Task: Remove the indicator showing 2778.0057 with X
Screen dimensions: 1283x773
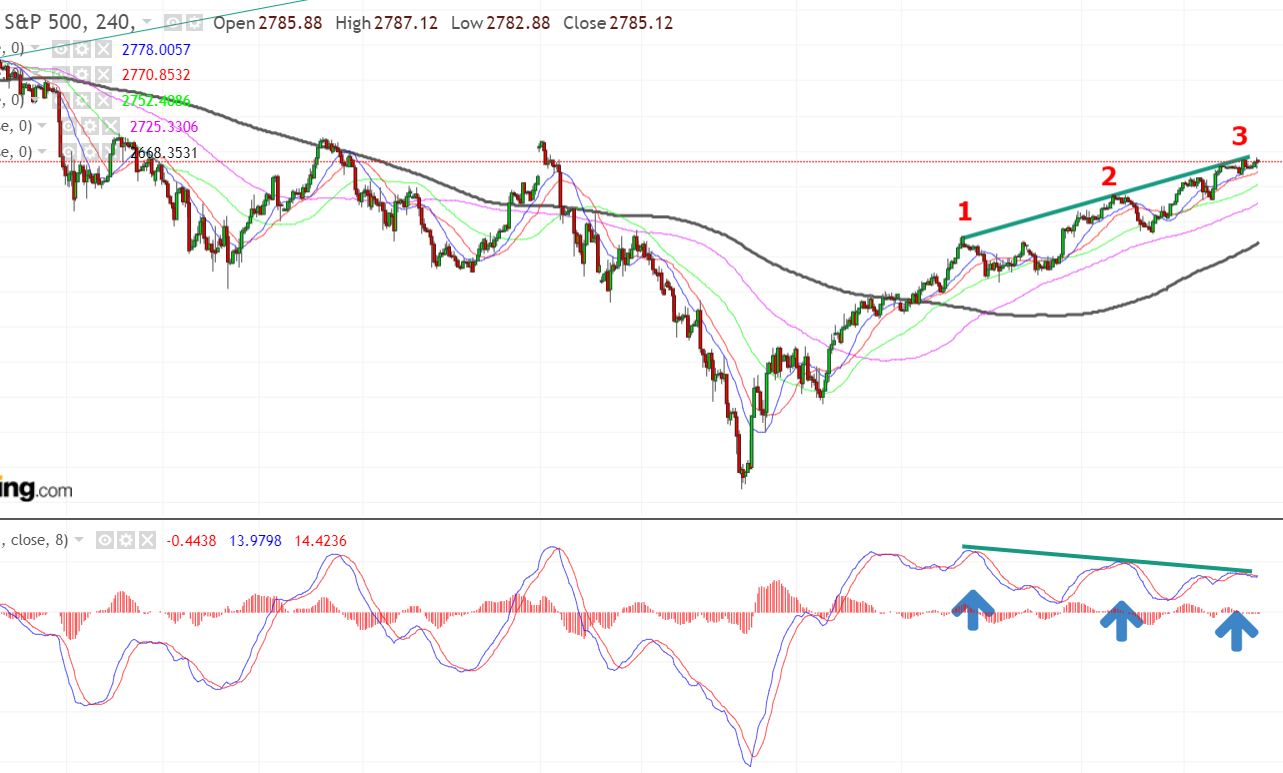Action: tap(103, 49)
